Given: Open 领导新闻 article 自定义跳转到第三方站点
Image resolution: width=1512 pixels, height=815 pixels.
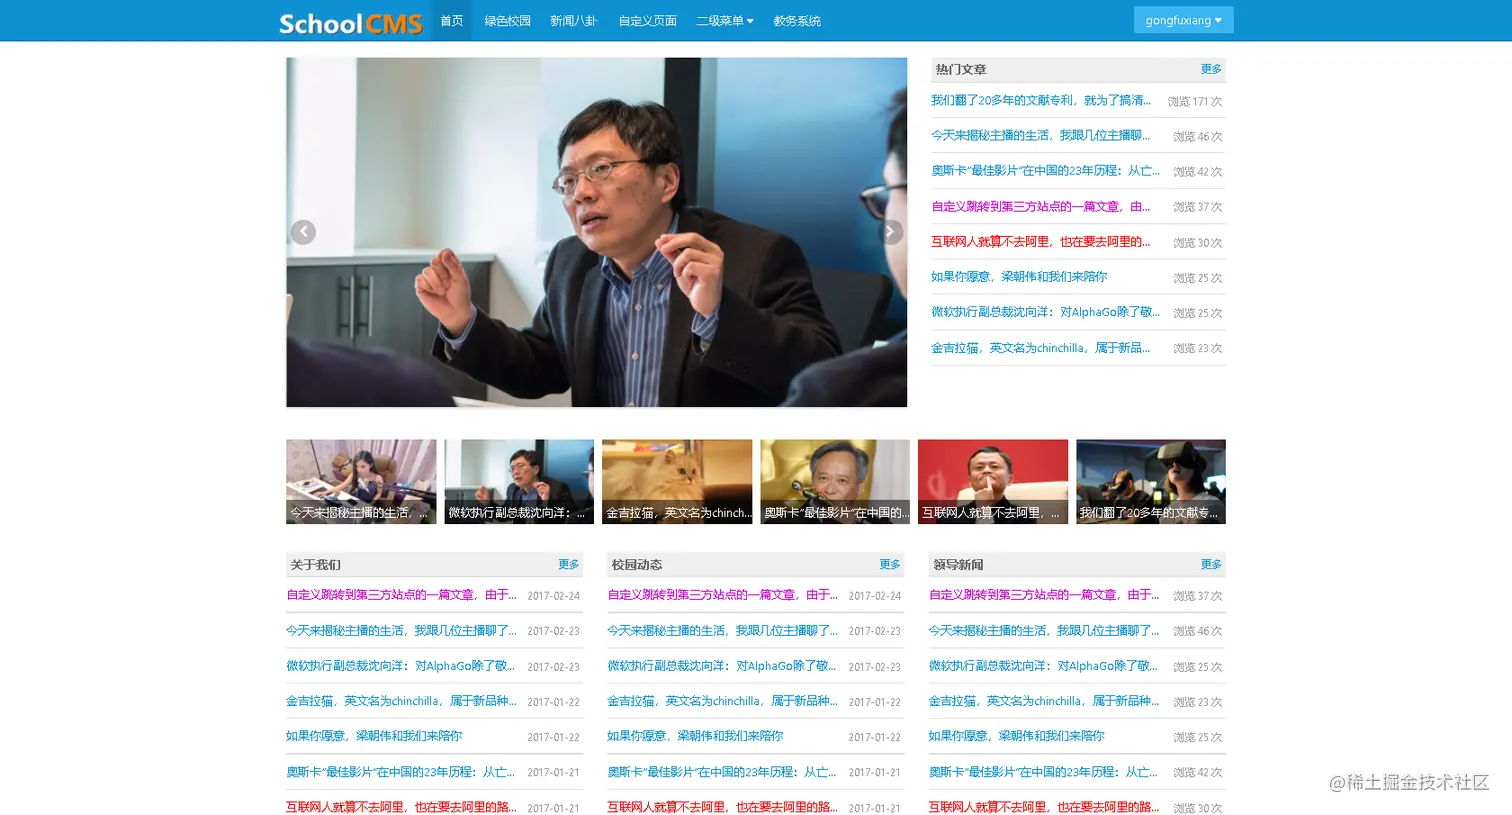Looking at the screenshot, I should [1043, 595].
